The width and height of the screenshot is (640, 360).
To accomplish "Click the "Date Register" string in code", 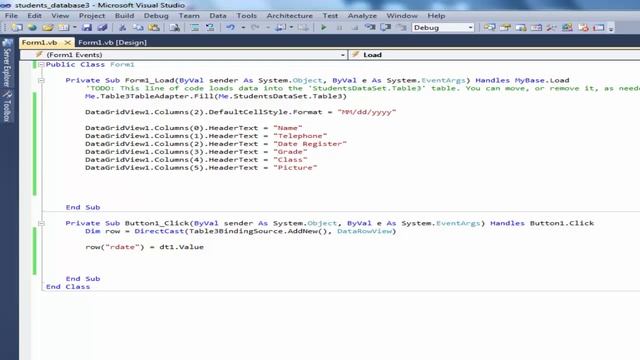I will coord(310,144).
